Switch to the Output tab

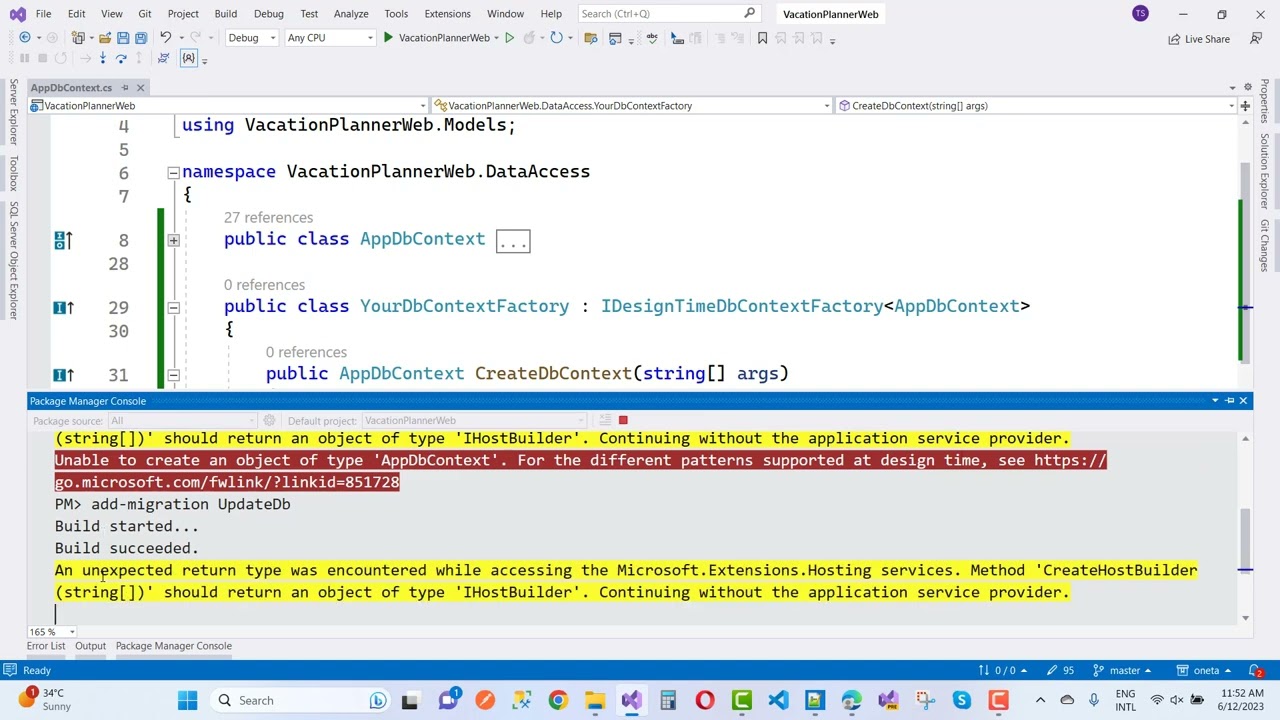[x=90, y=646]
